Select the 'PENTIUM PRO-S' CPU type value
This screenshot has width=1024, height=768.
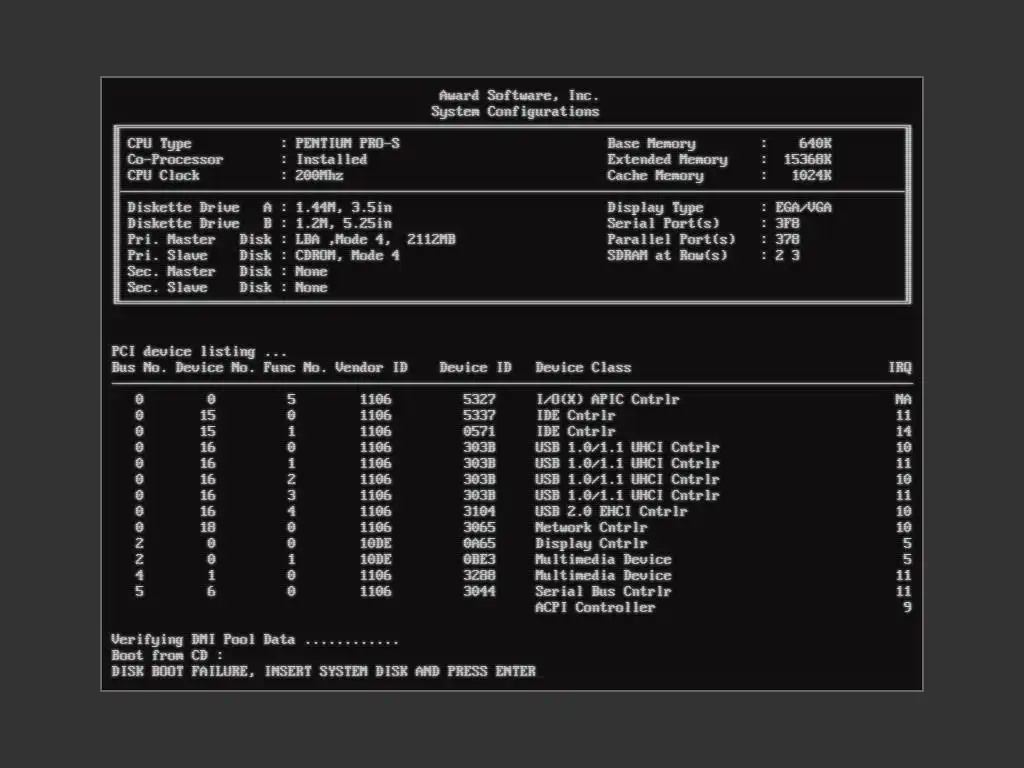[347, 143]
